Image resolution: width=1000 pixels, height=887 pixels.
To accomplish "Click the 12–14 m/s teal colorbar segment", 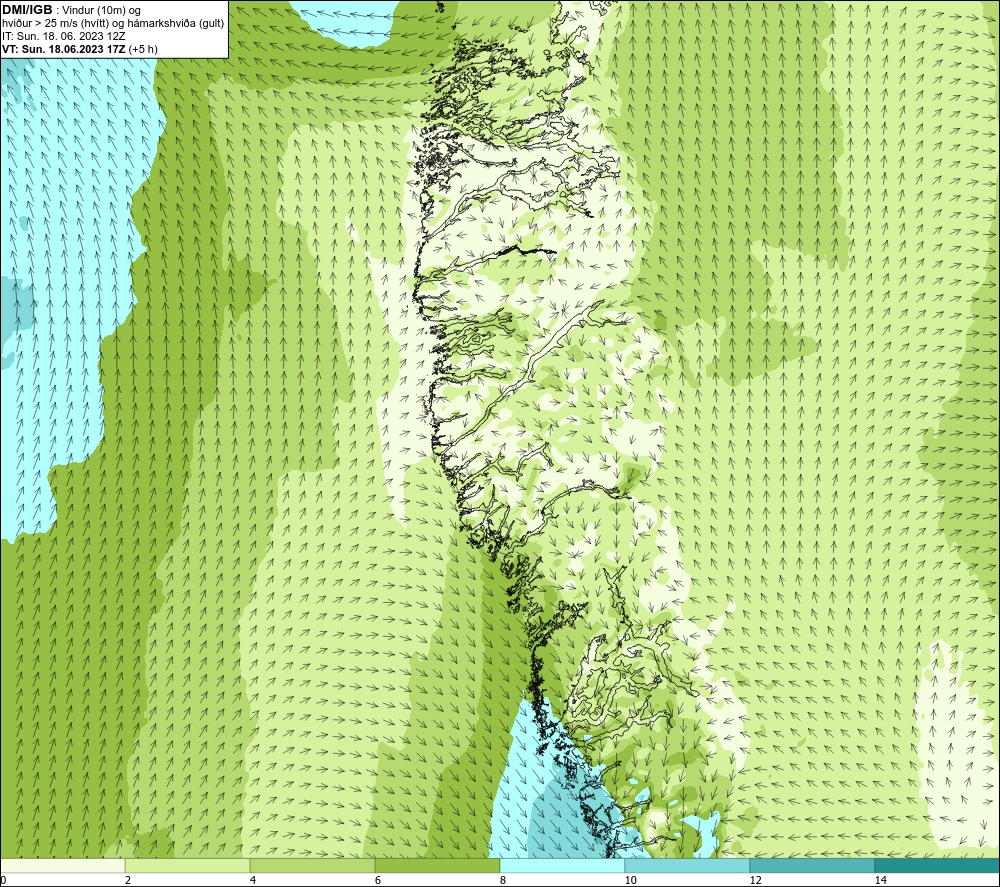I will pyautogui.click(x=812, y=865).
